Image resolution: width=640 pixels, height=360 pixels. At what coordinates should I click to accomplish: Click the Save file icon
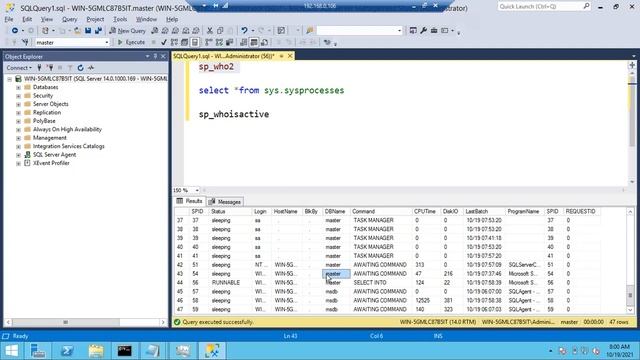88,31
